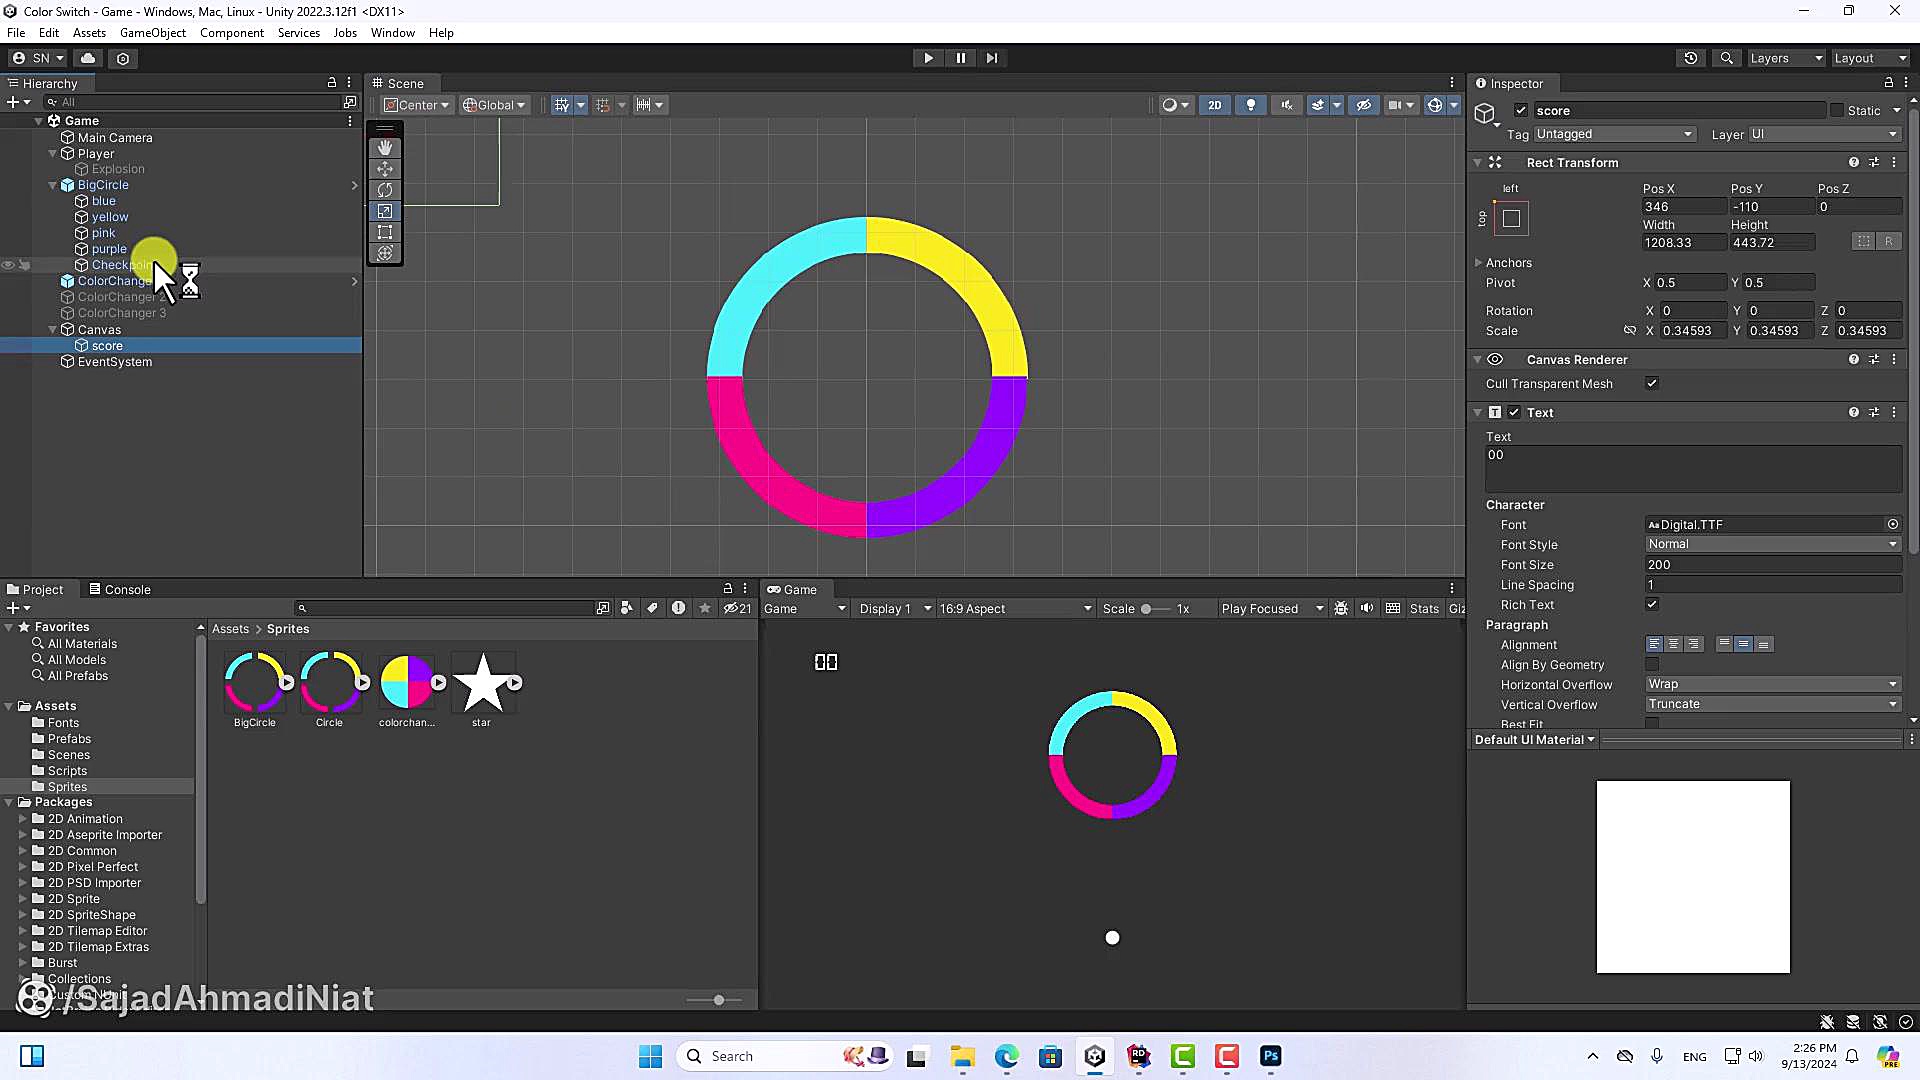Open the GameObject menu

(153, 32)
